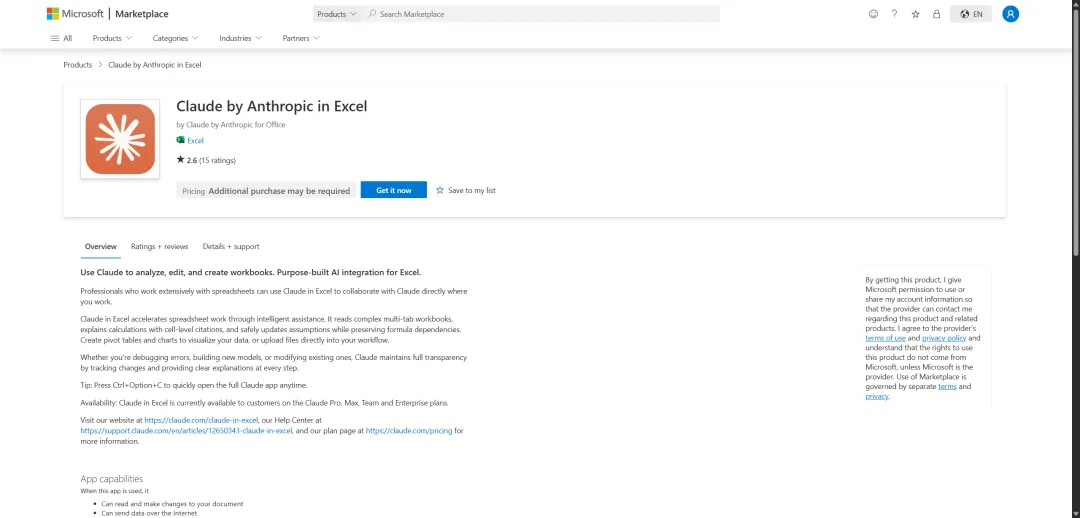The width and height of the screenshot is (1080, 518).
Task: Open the provider's privacy policy link
Action: [x=944, y=338]
